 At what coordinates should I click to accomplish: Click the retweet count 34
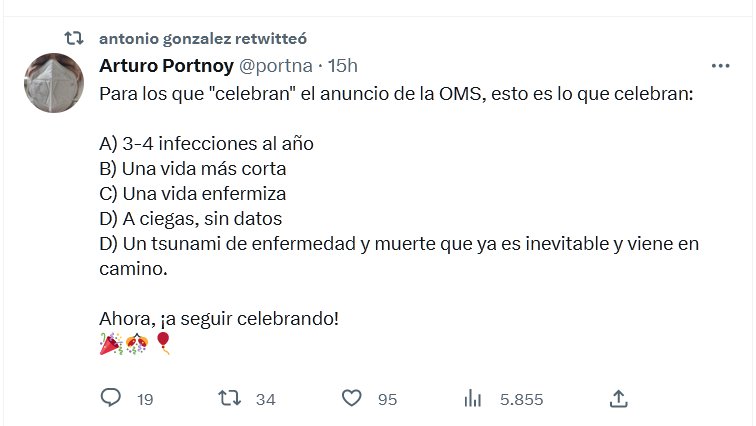(x=265, y=399)
